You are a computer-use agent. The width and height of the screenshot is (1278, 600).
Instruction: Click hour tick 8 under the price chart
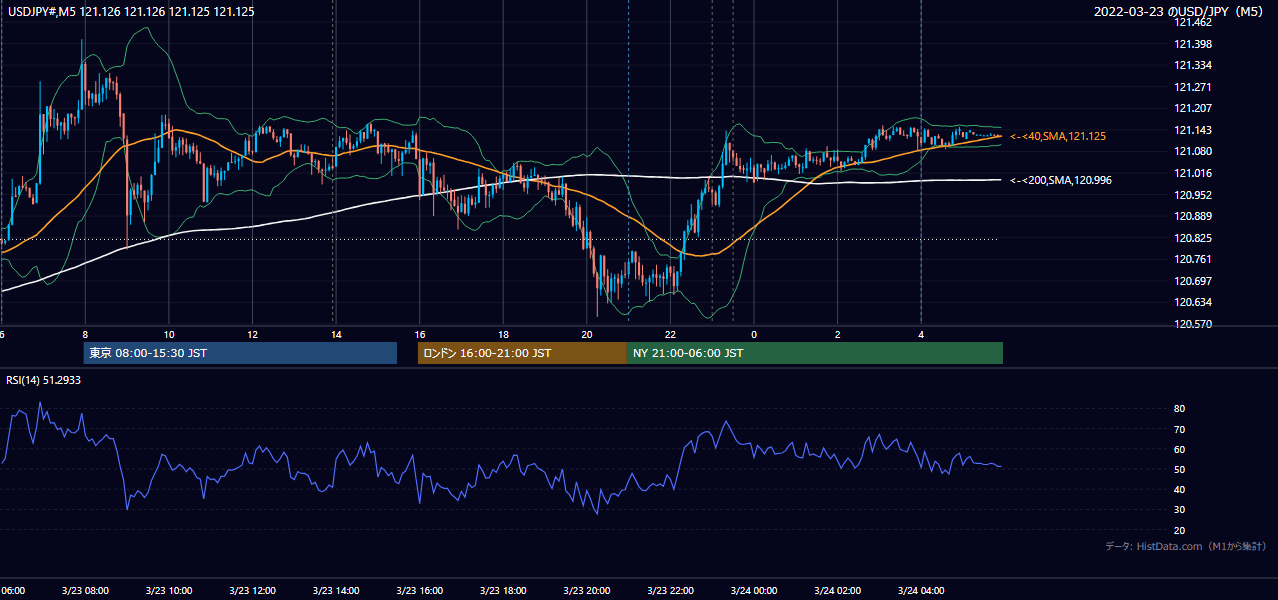pyautogui.click(x=85, y=334)
